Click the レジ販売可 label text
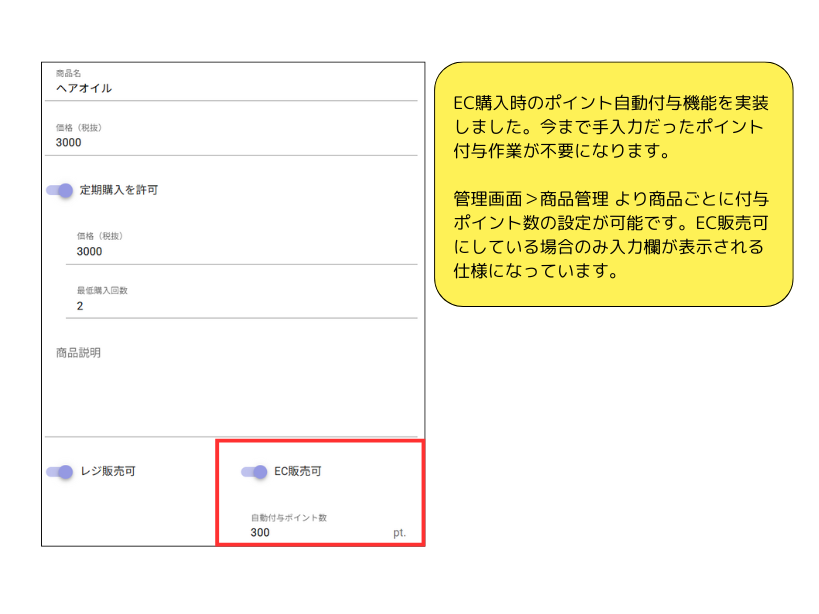Image resolution: width=819 pixels, height=614 pixels. pos(108,471)
